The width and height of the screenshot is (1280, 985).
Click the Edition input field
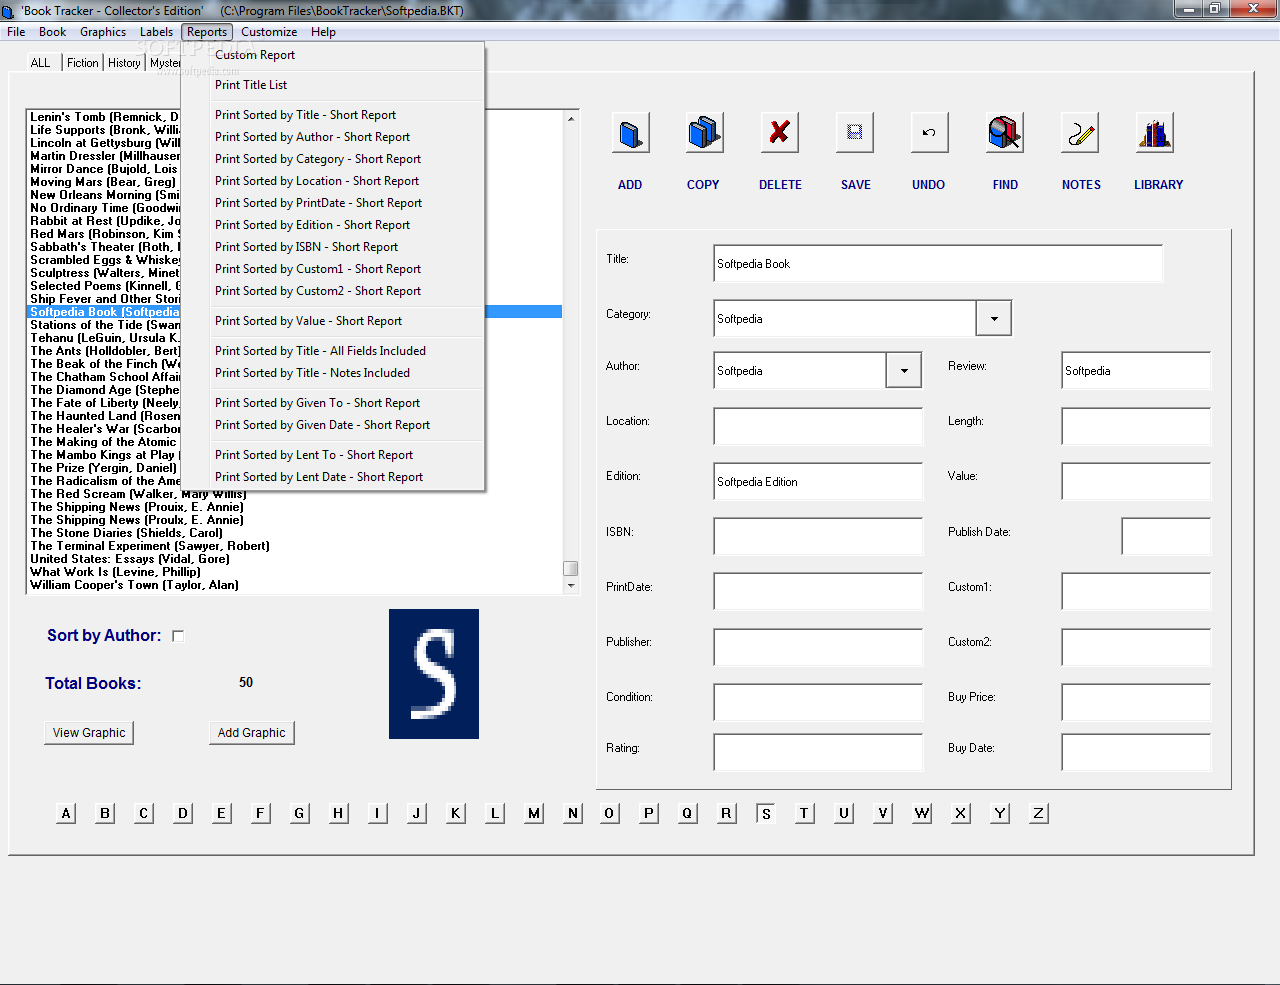[x=818, y=482]
